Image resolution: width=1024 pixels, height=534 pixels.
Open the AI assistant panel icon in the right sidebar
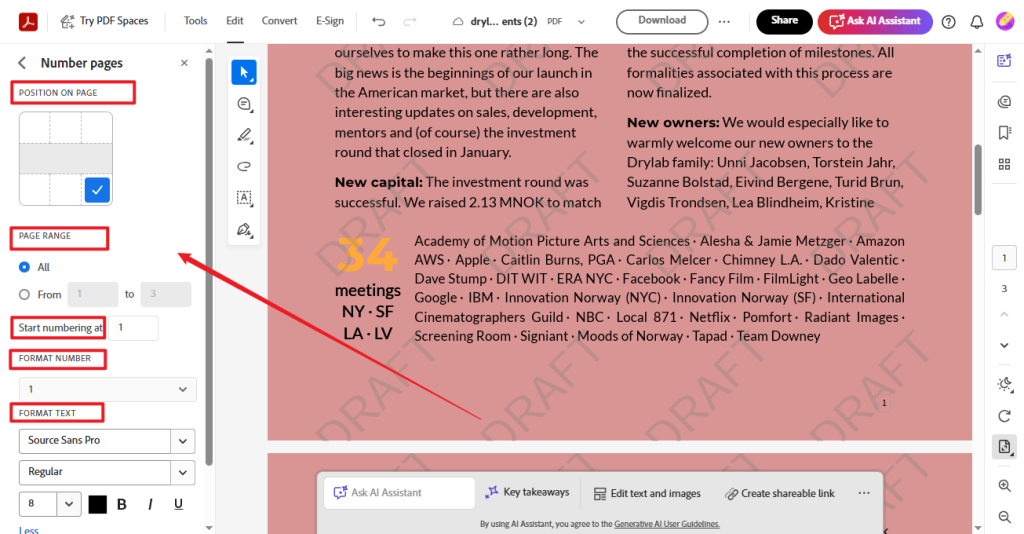pyautogui.click(x=1004, y=61)
